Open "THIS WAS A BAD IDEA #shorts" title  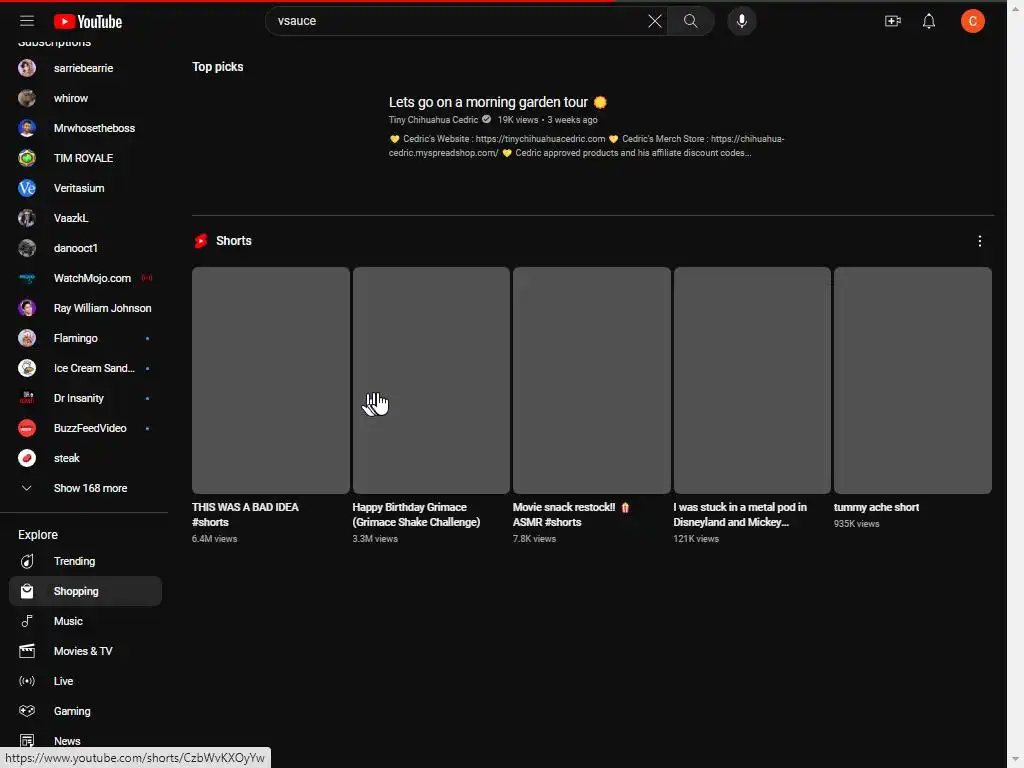[x=245, y=515]
